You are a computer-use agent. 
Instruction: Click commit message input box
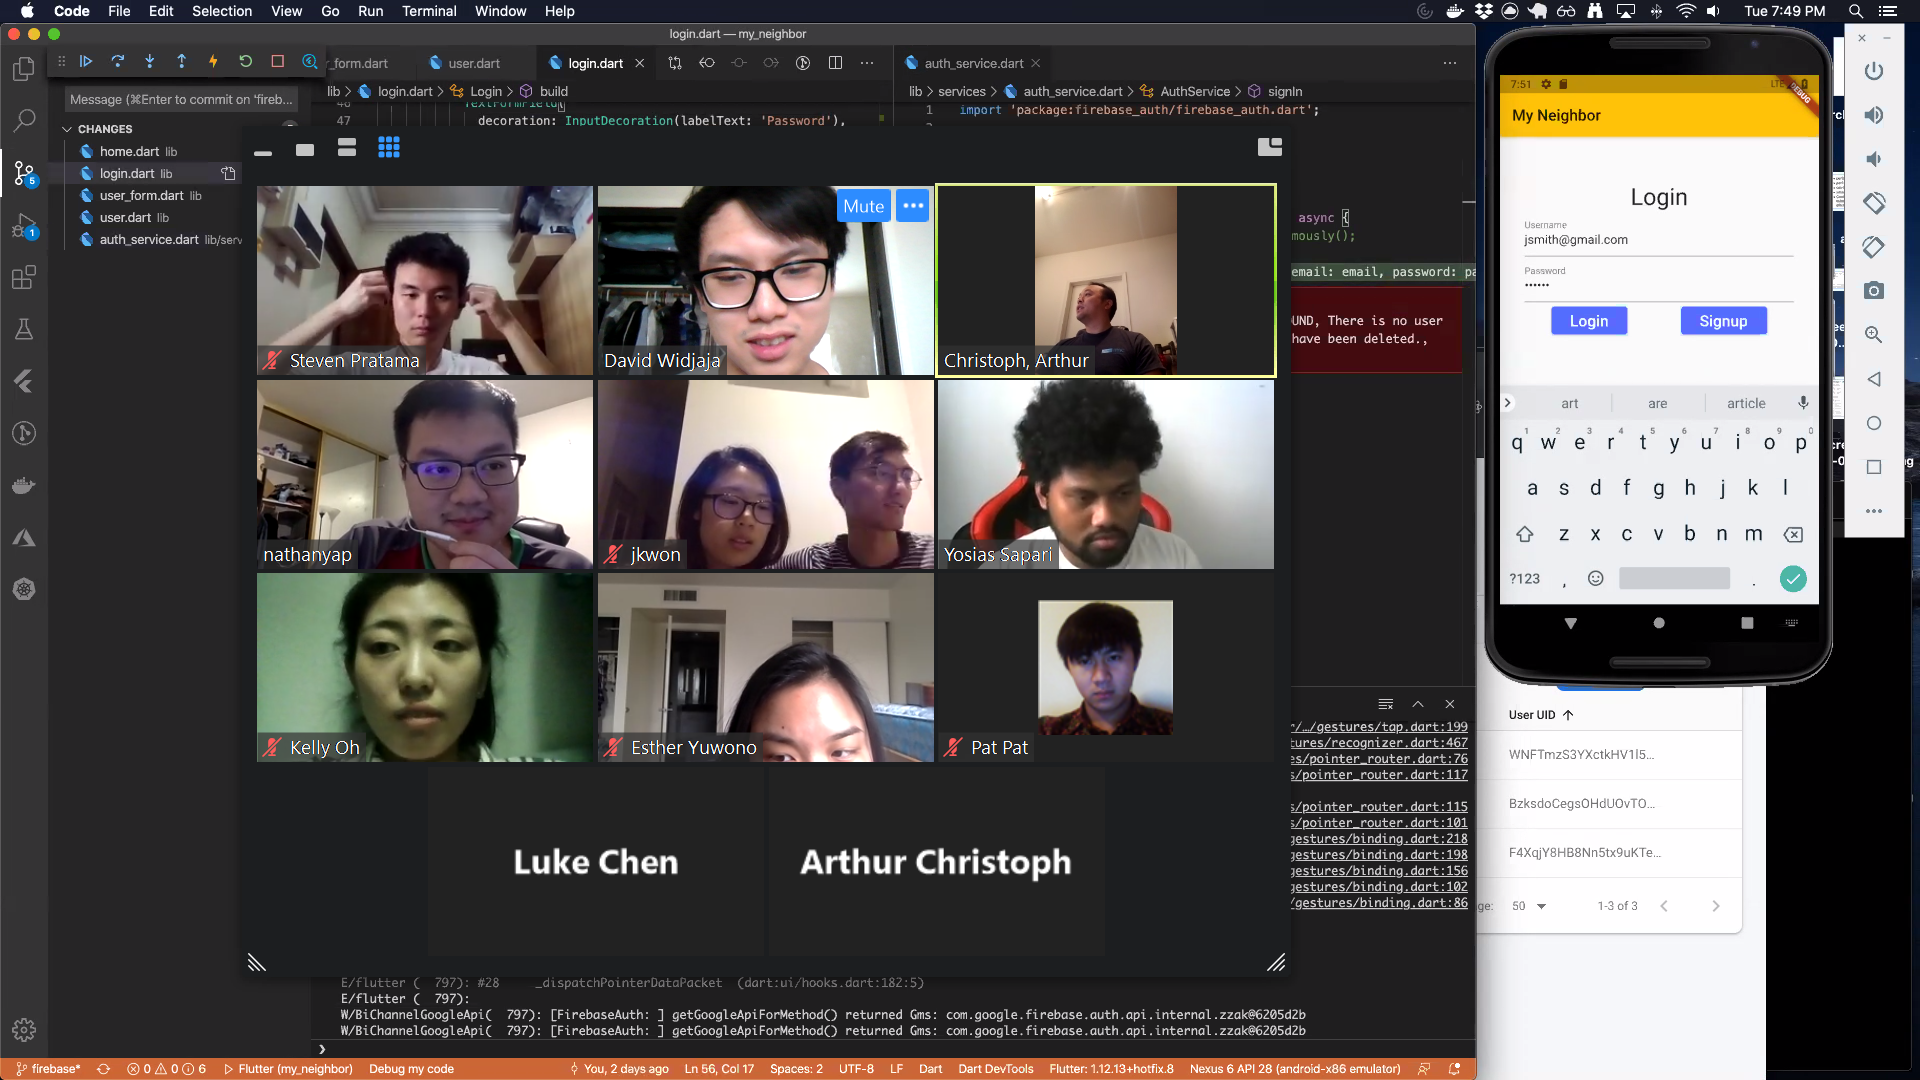[181, 100]
